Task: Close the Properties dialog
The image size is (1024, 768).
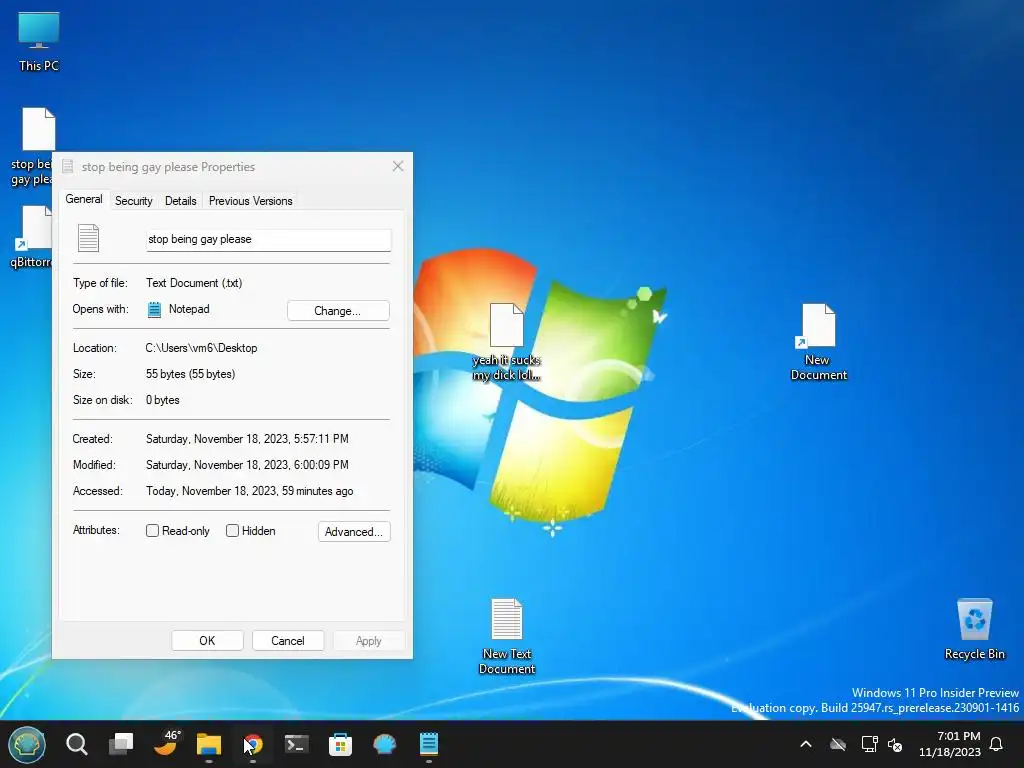Action: click(x=398, y=167)
